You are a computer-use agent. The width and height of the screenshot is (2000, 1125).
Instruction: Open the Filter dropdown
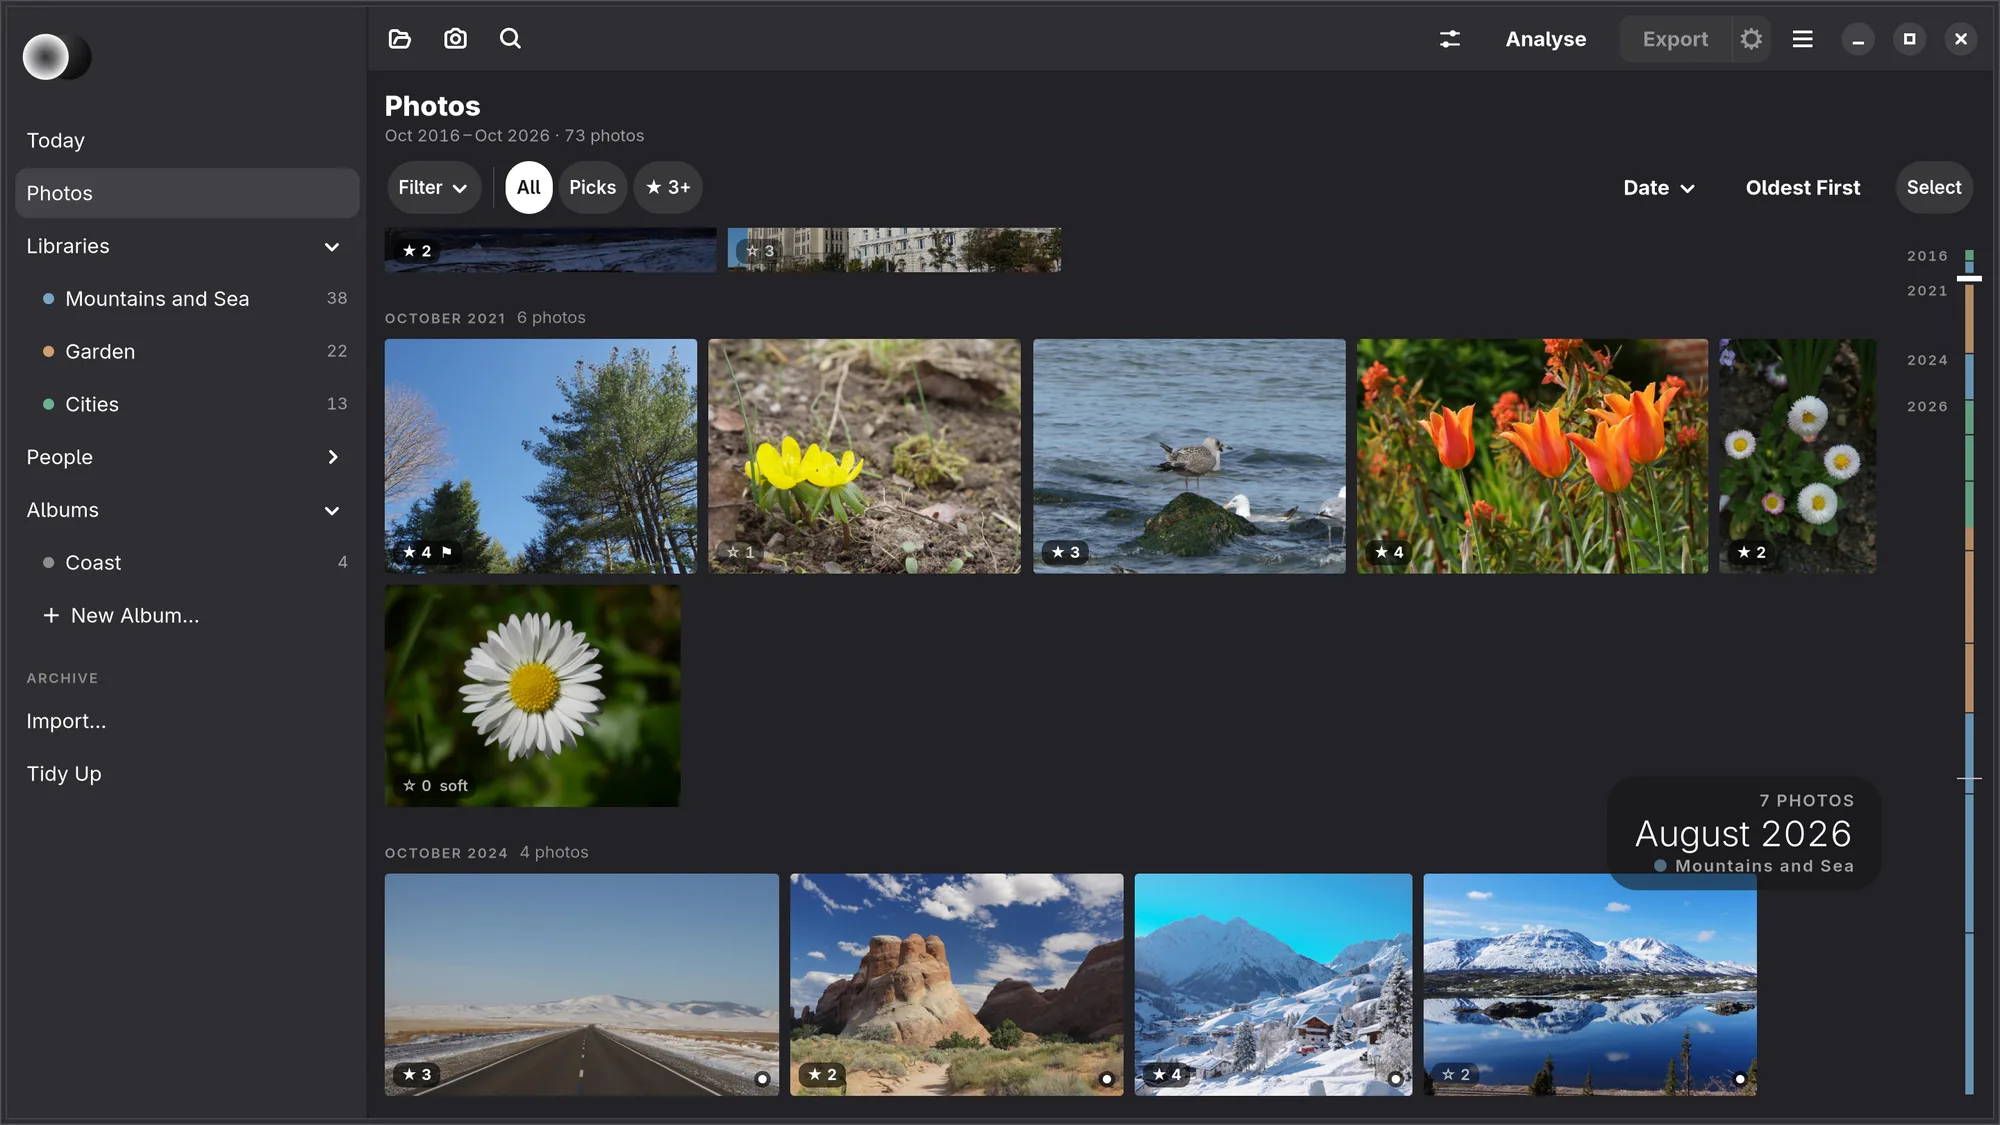click(x=433, y=187)
